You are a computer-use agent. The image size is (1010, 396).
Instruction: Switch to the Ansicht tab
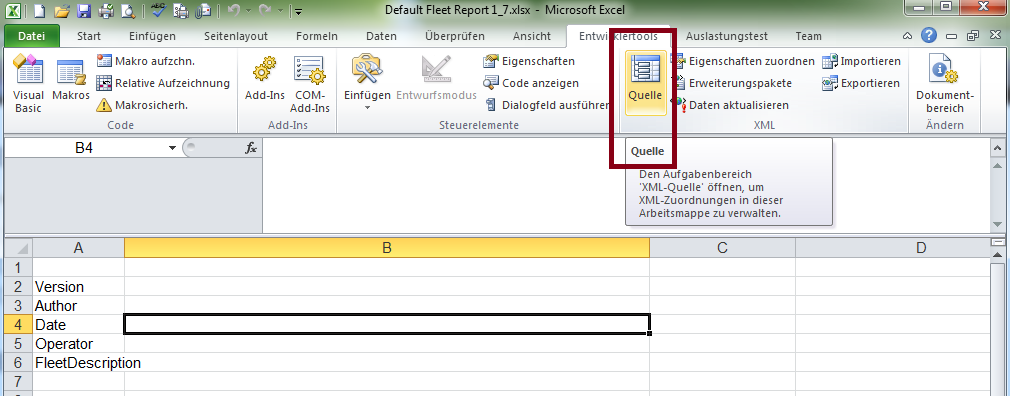click(532, 36)
